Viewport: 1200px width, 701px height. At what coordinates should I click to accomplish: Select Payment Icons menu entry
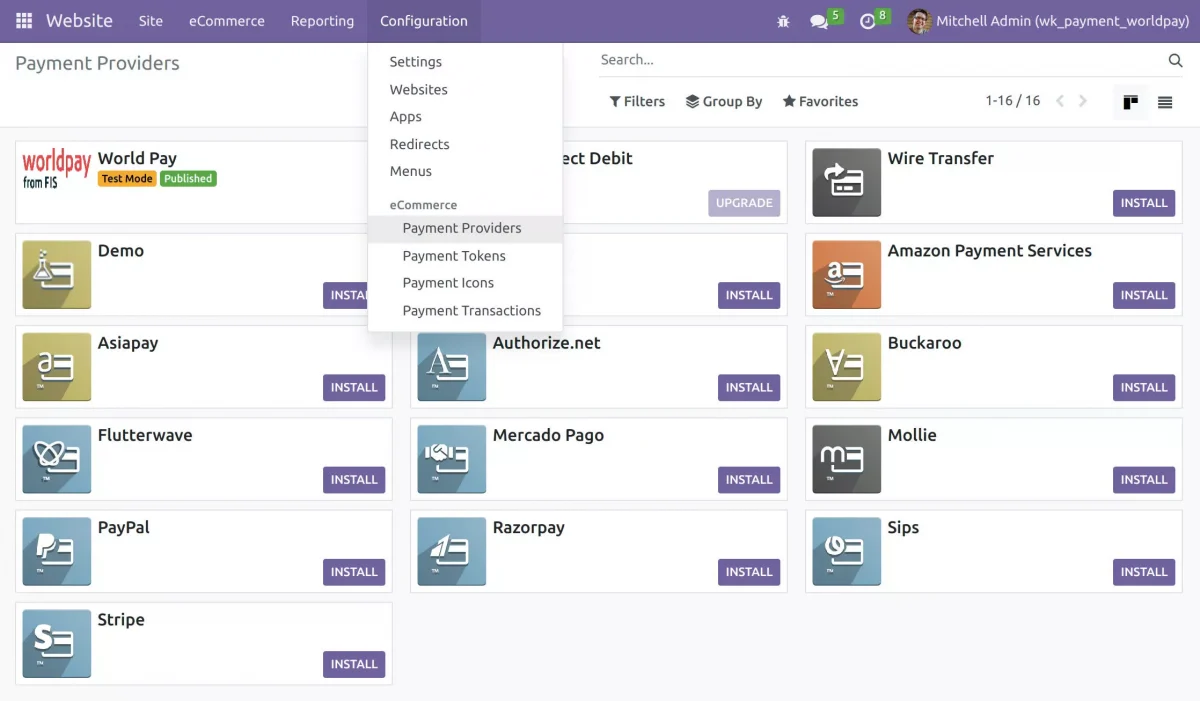point(465,283)
